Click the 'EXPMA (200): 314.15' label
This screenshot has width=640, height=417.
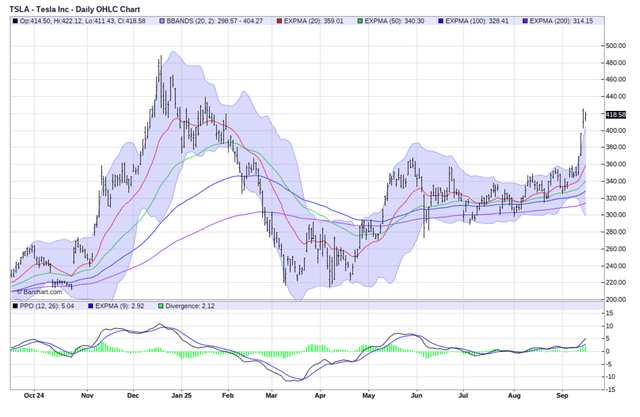click(561, 21)
